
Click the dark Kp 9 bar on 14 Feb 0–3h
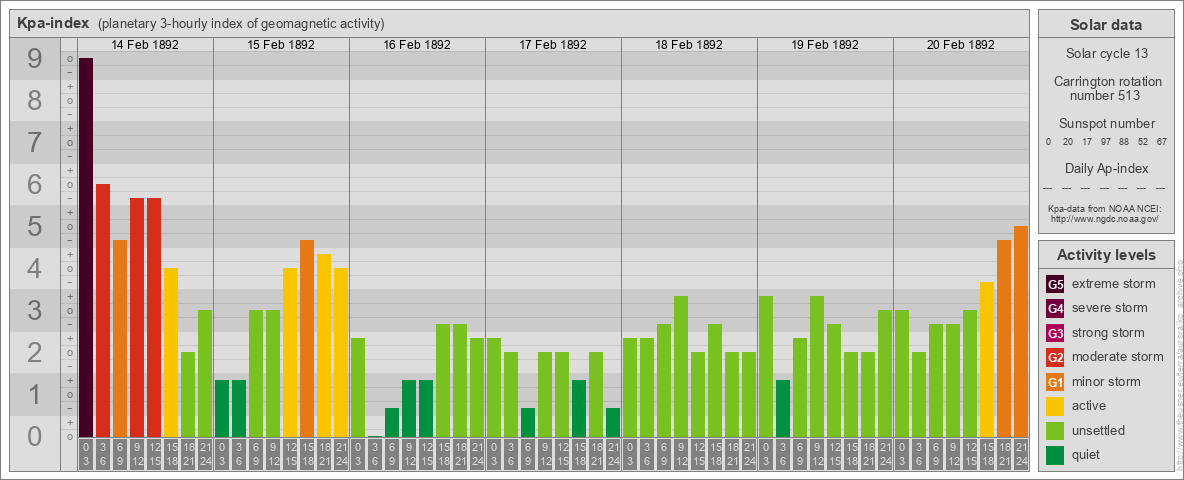tap(86, 247)
